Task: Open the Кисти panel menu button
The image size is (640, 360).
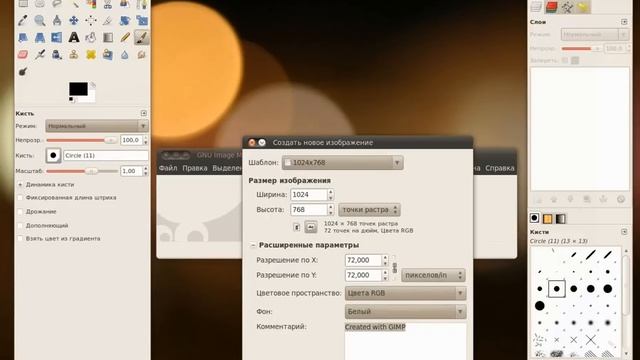Action: 624,231
